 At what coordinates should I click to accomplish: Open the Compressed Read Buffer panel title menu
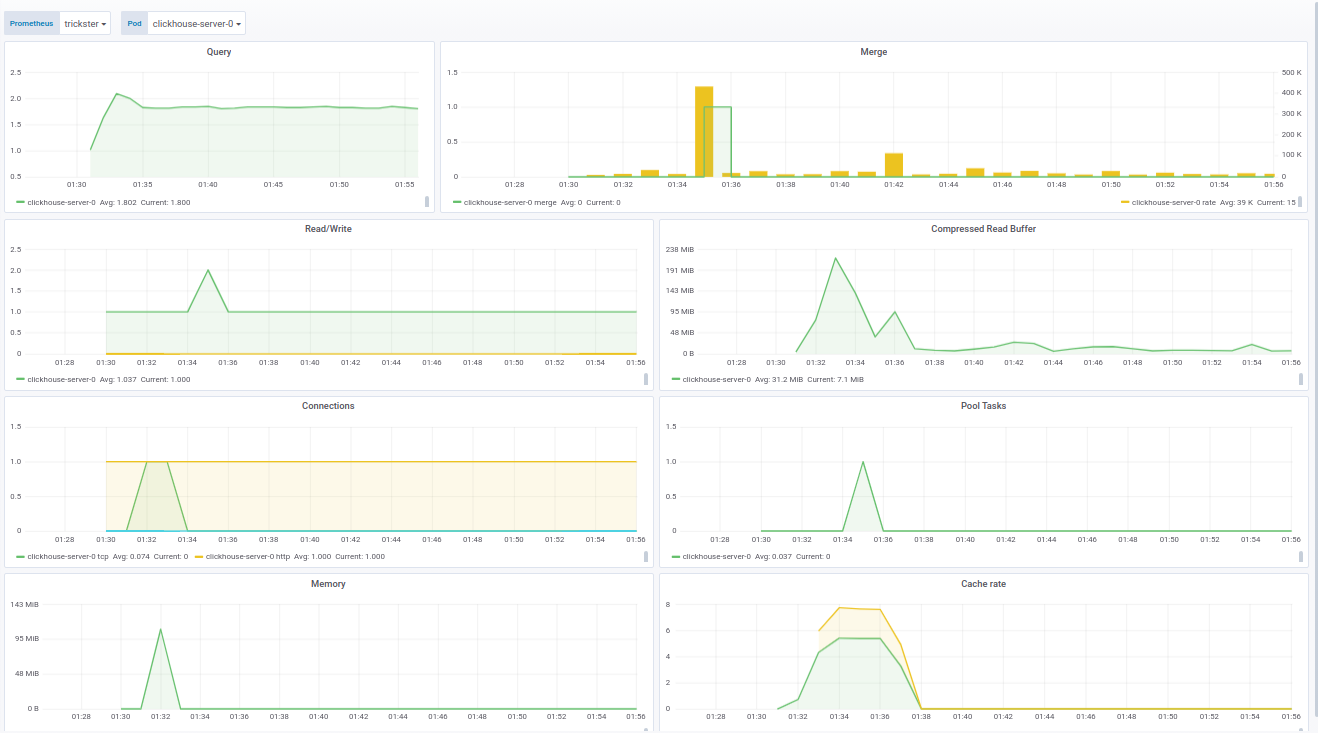point(983,229)
